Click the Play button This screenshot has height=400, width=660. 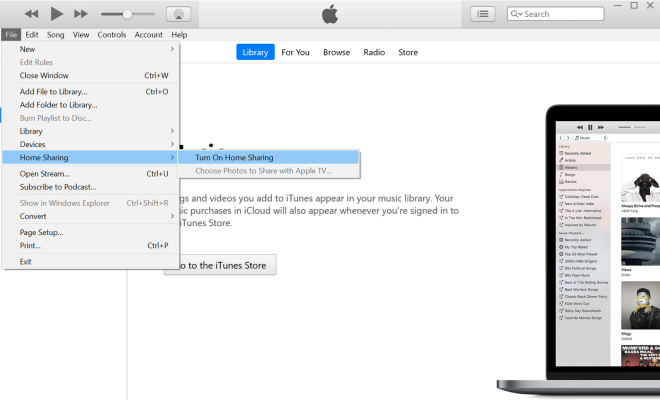pyautogui.click(x=56, y=14)
